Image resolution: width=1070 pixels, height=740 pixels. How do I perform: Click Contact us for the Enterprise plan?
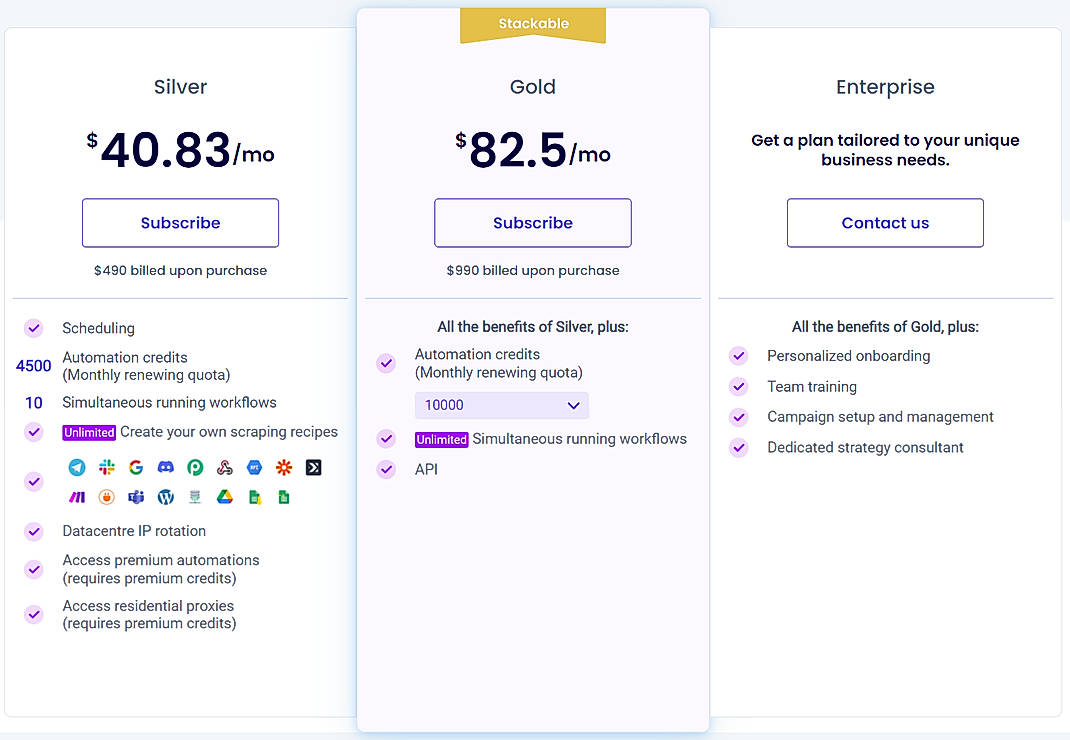(x=885, y=222)
